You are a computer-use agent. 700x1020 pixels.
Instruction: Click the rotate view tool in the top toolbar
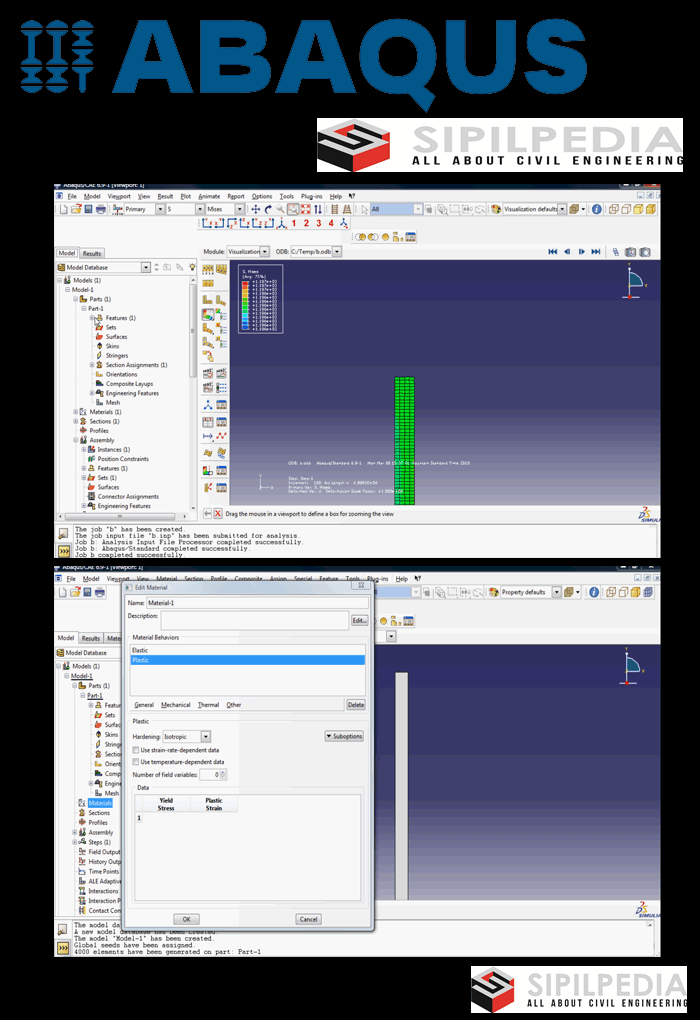[268, 209]
